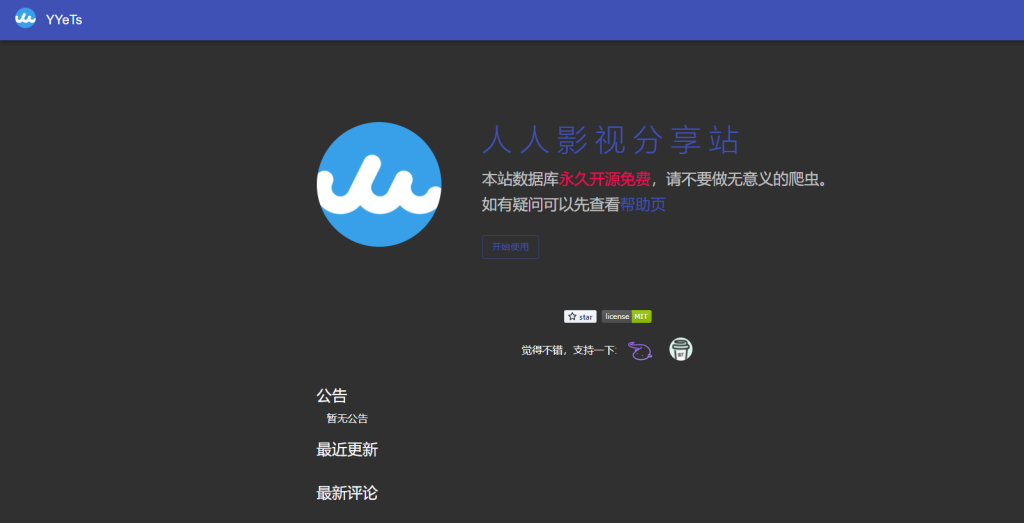1024x523 pixels.
Task: Click the 觉得不错，支持一下 label
Action: [568, 351]
